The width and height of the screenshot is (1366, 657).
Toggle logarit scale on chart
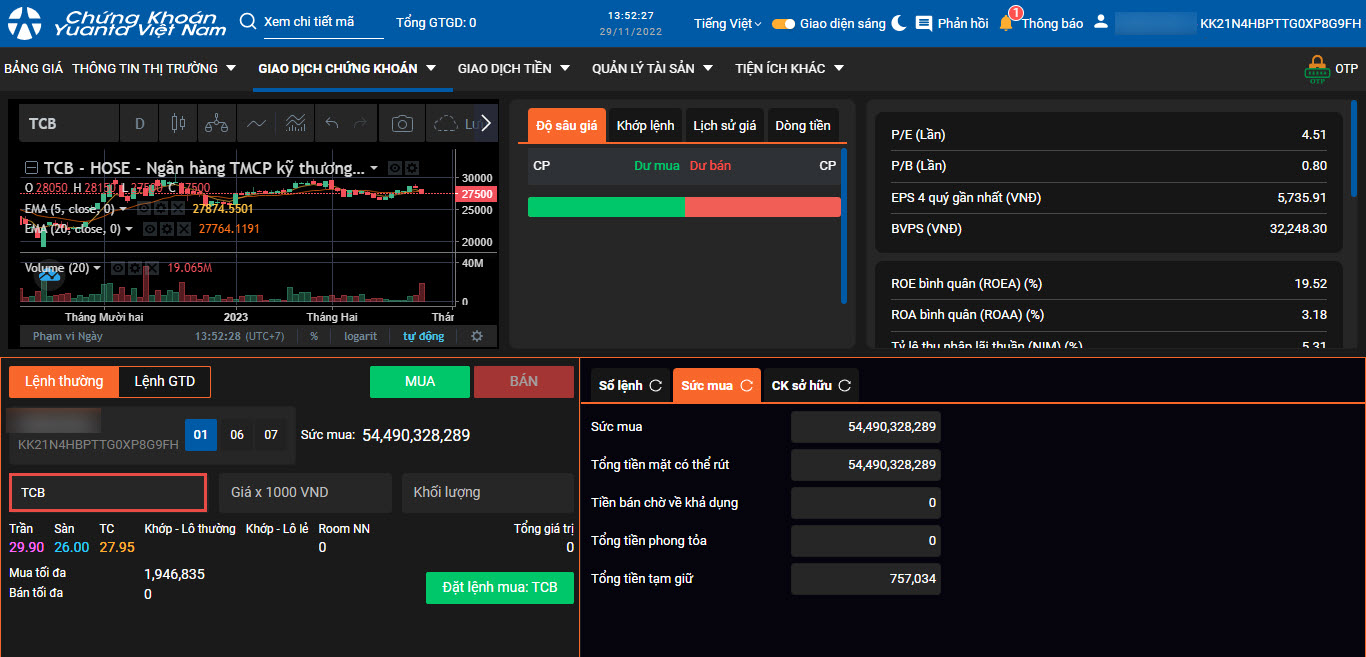360,336
